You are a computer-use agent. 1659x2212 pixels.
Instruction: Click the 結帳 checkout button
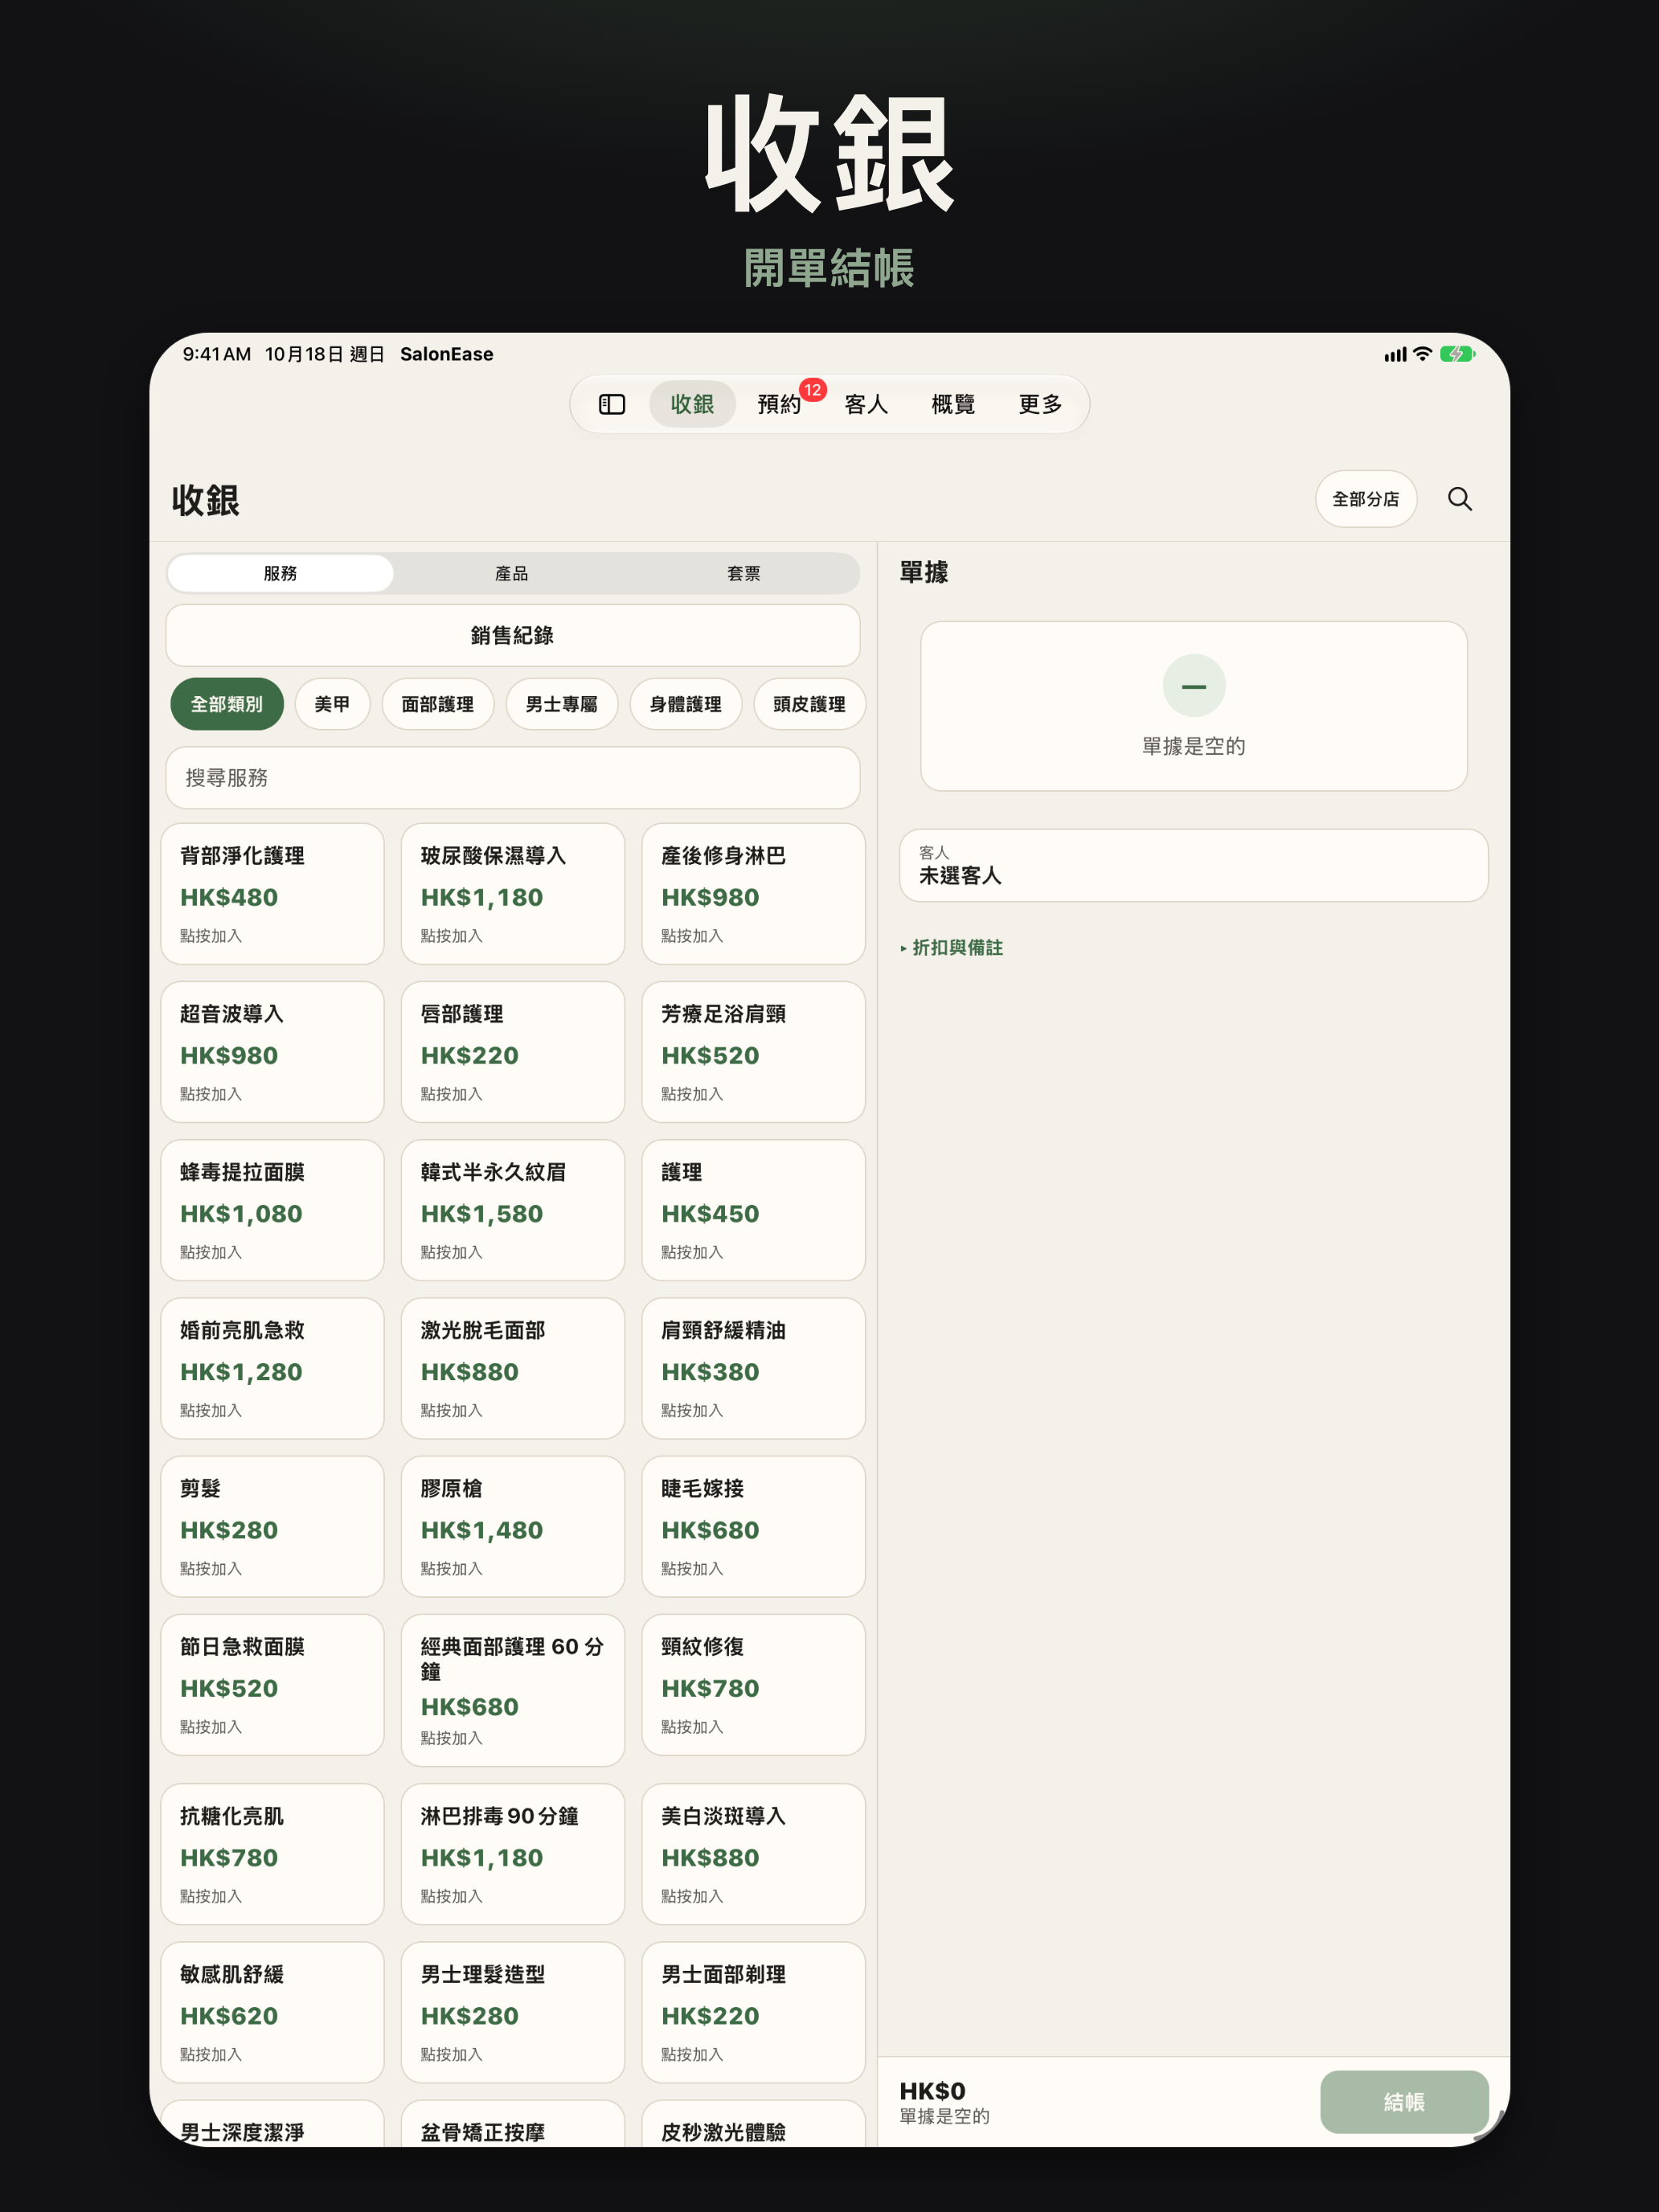click(x=1404, y=2102)
